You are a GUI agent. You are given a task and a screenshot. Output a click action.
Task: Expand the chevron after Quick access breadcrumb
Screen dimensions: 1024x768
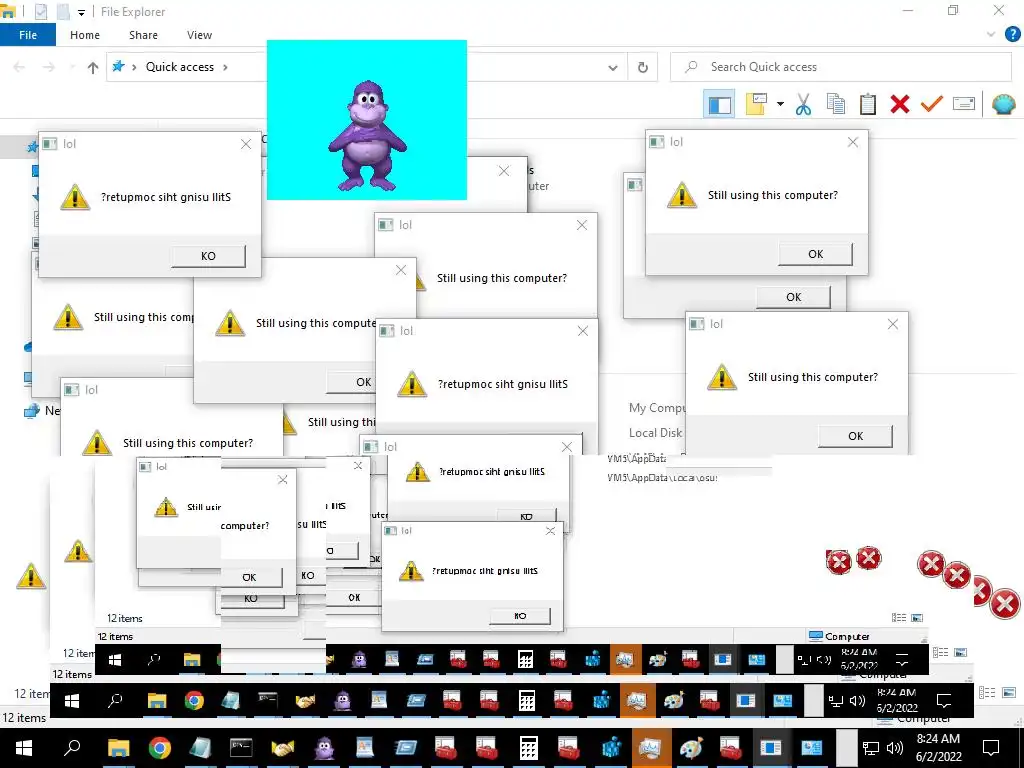tap(225, 67)
